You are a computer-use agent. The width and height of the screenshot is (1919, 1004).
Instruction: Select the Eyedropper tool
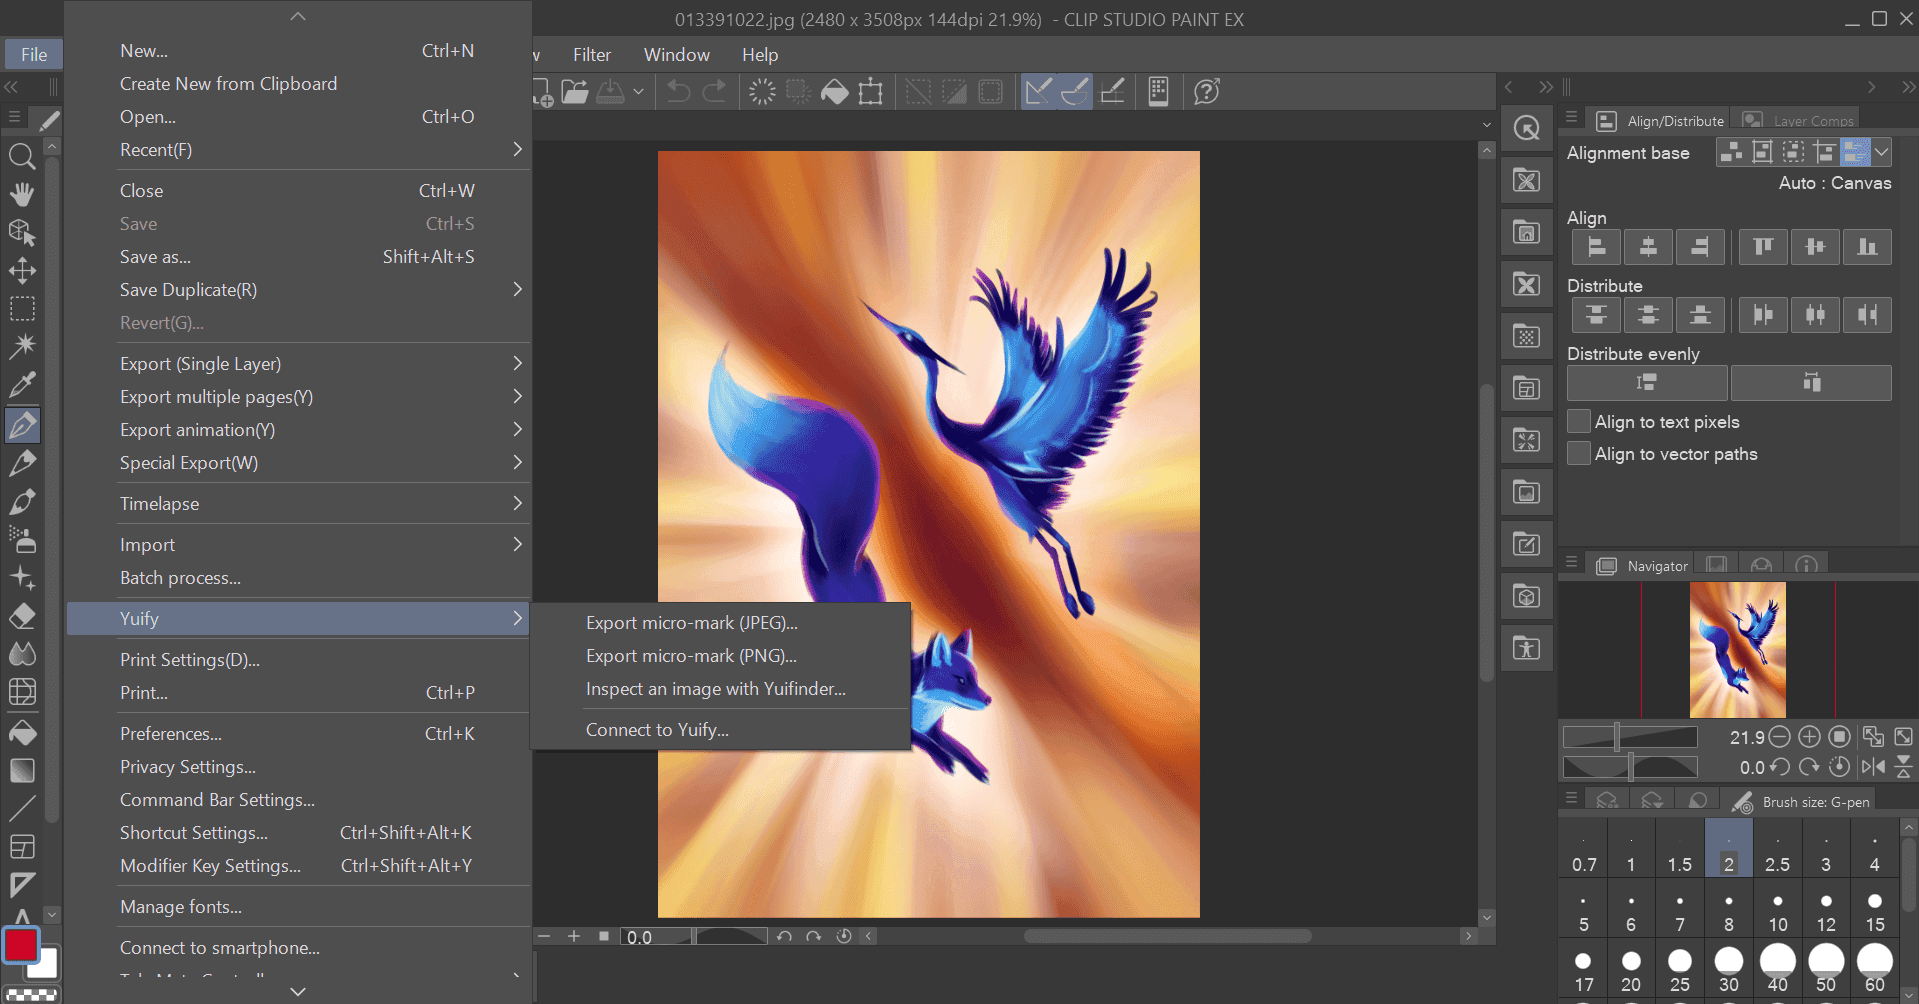[x=22, y=384]
